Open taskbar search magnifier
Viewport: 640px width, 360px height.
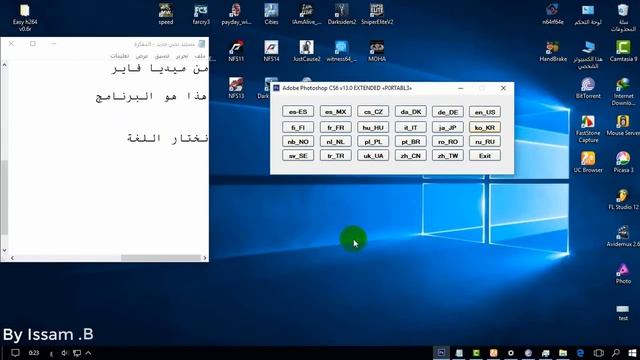(616, 353)
